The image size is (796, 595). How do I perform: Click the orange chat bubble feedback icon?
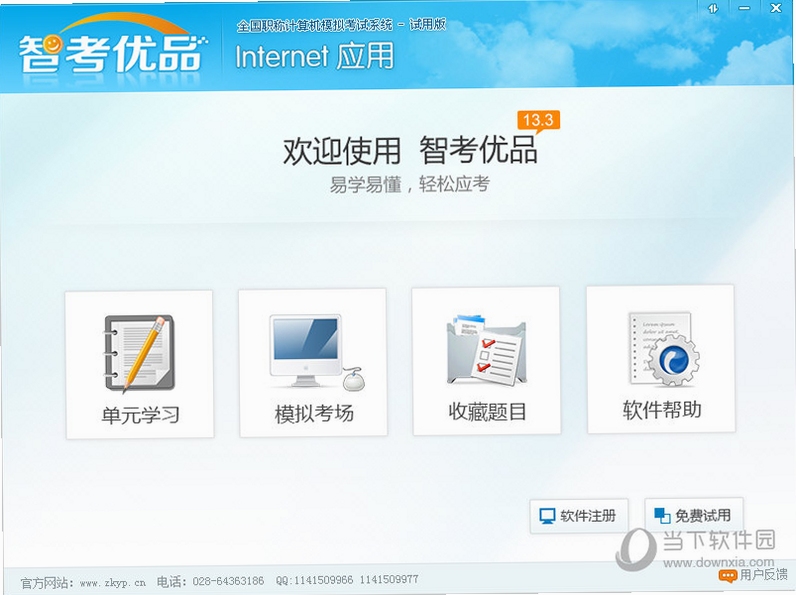(x=728, y=575)
